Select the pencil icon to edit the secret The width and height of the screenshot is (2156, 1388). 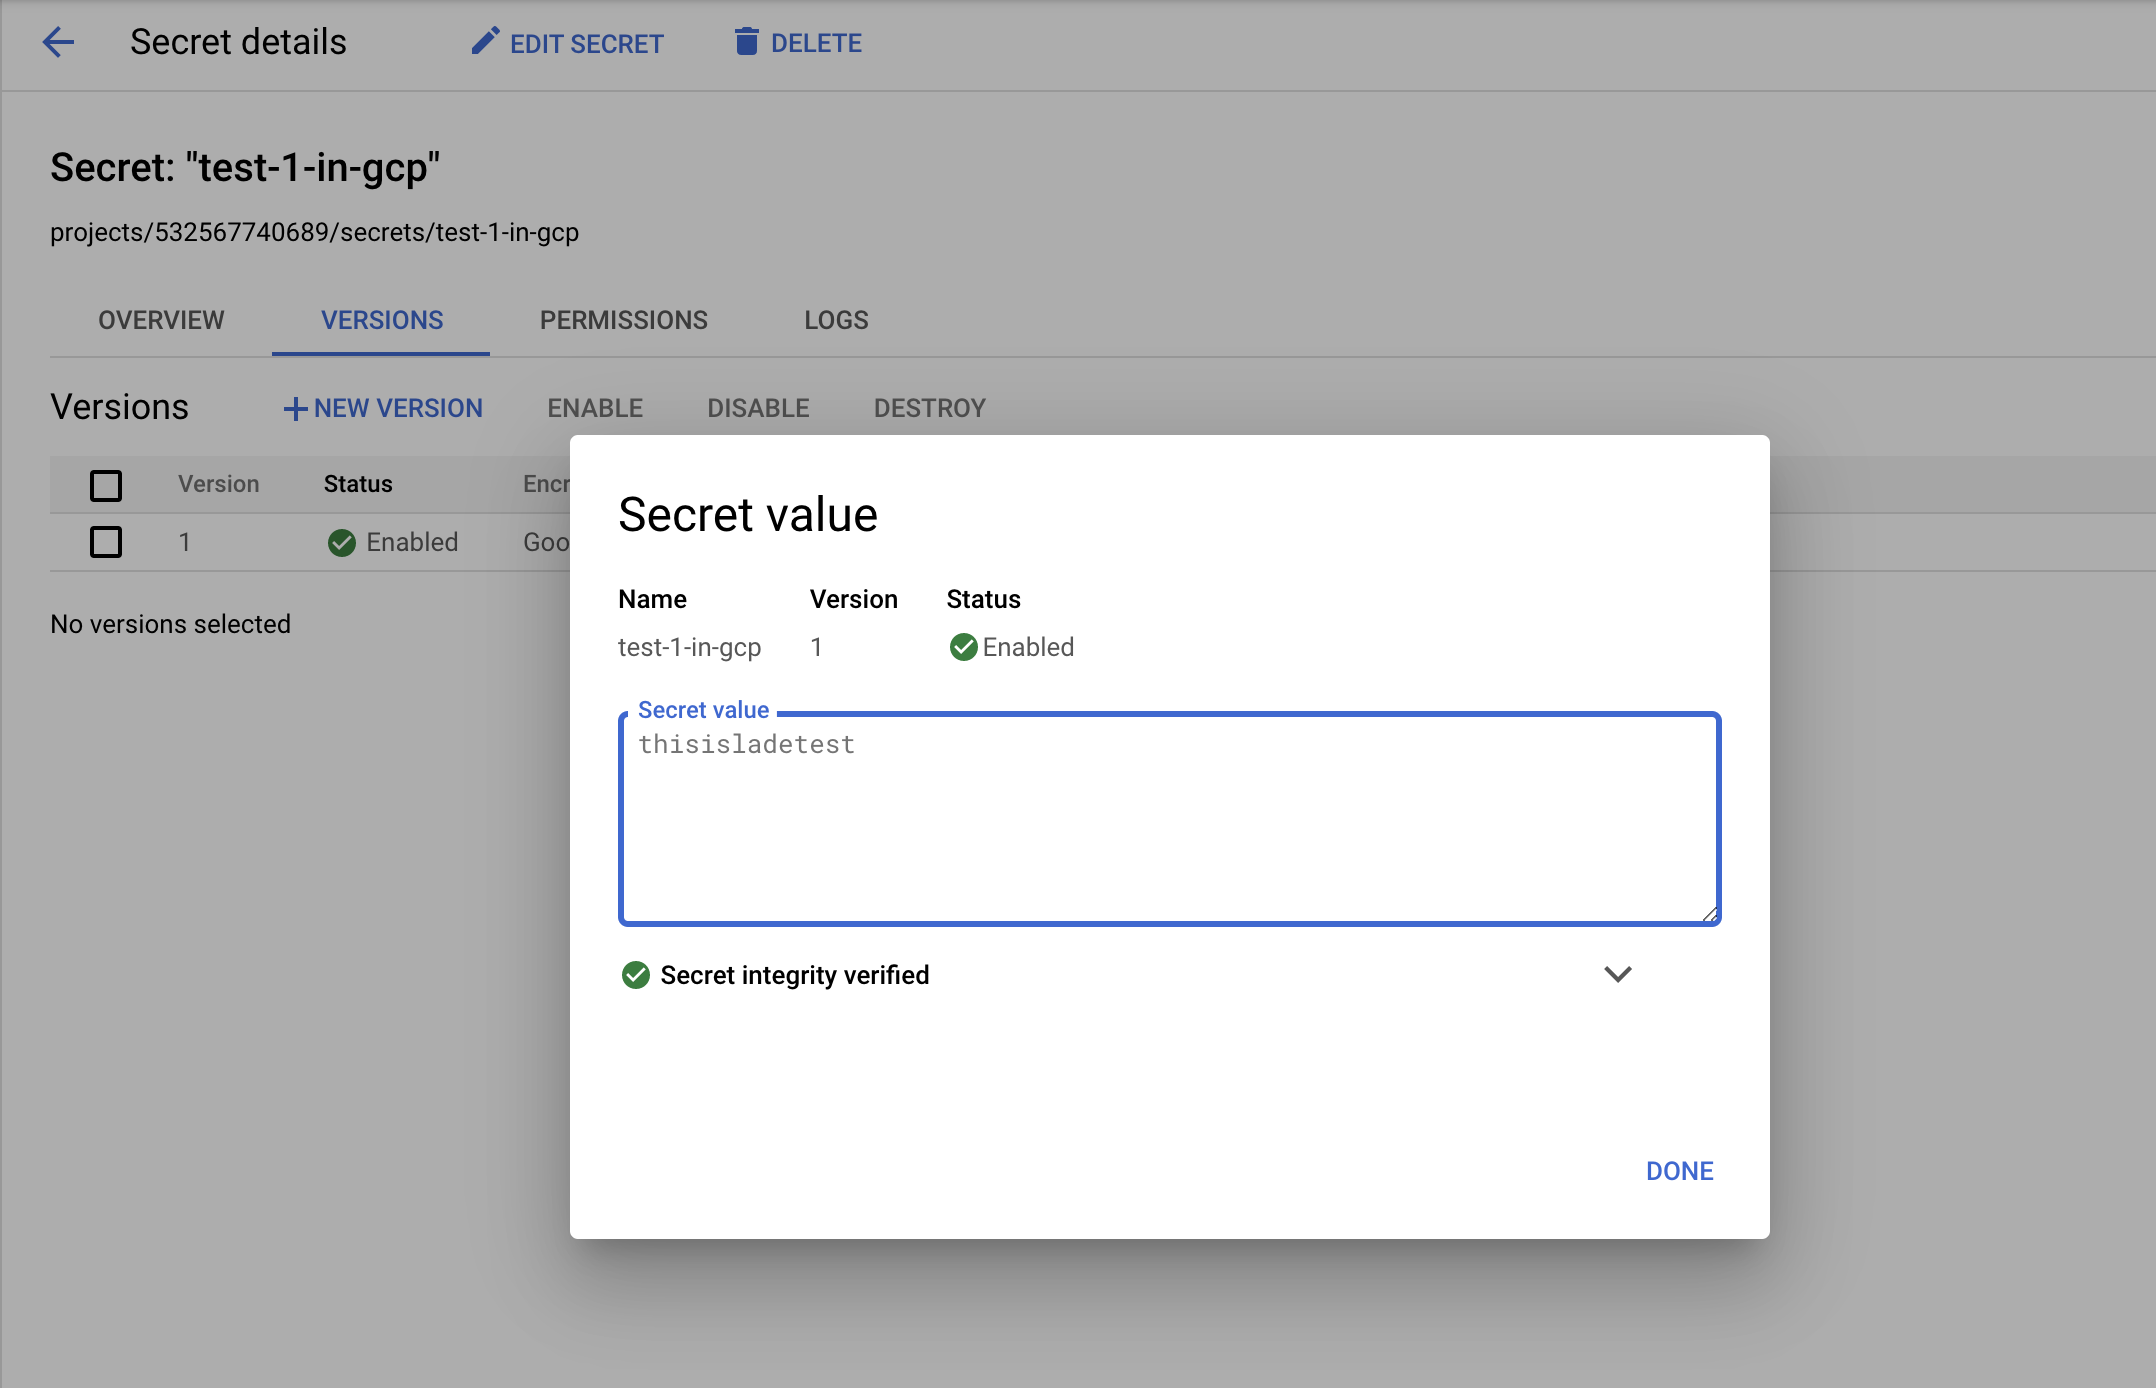pos(484,40)
